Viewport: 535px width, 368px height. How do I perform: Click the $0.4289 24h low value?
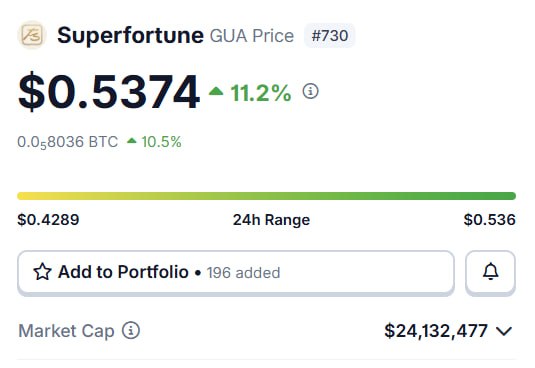pyautogui.click(x=48, y=220)
